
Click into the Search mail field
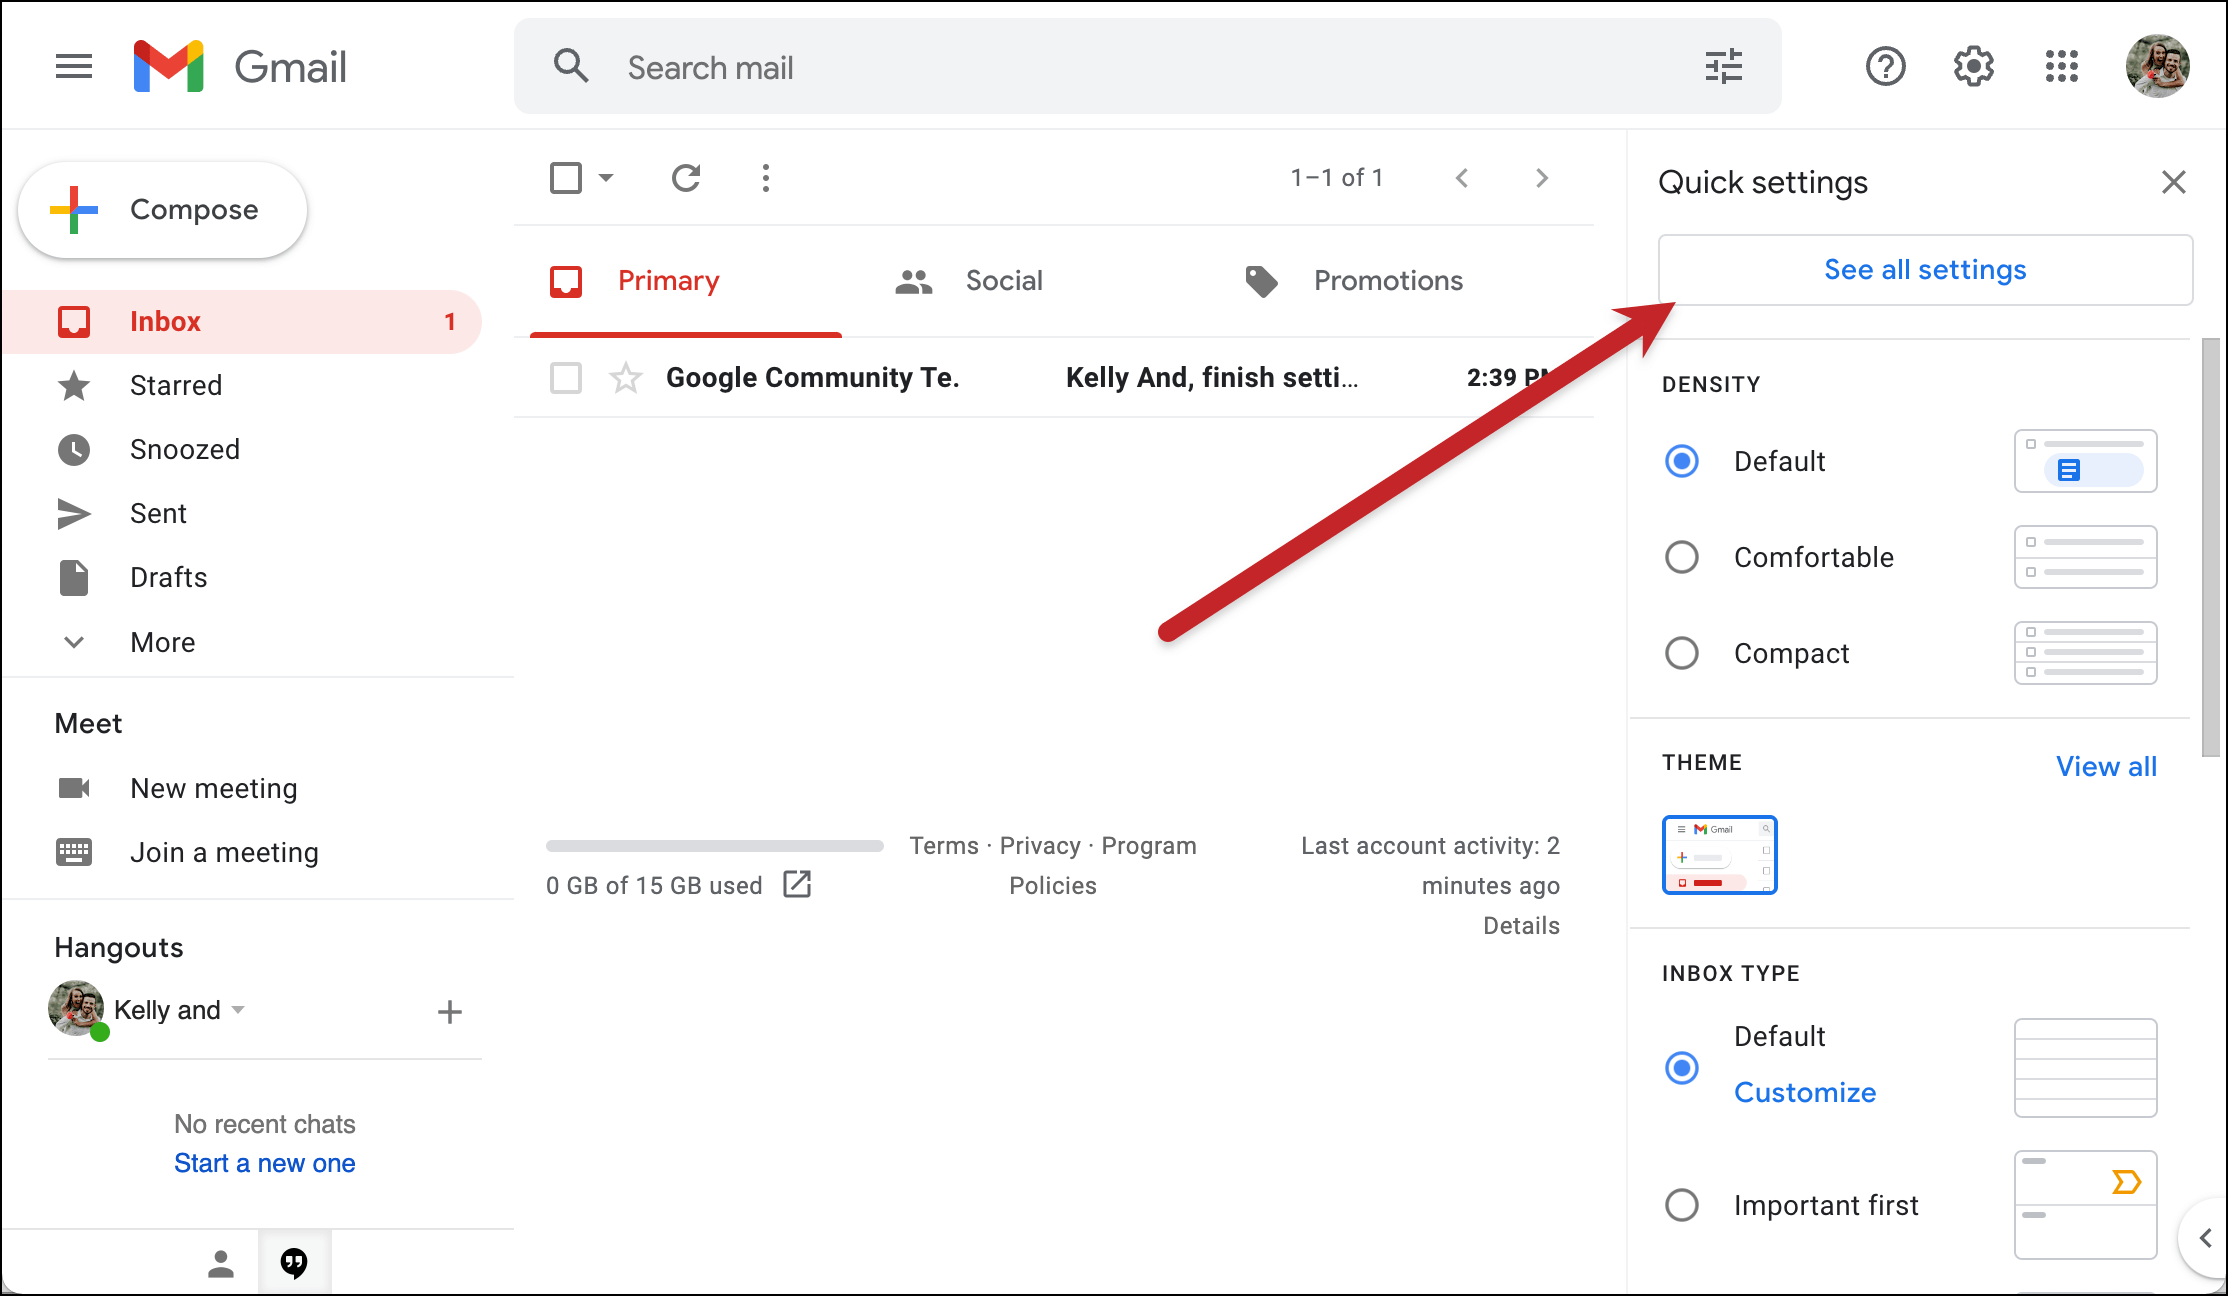point(1148,67)
